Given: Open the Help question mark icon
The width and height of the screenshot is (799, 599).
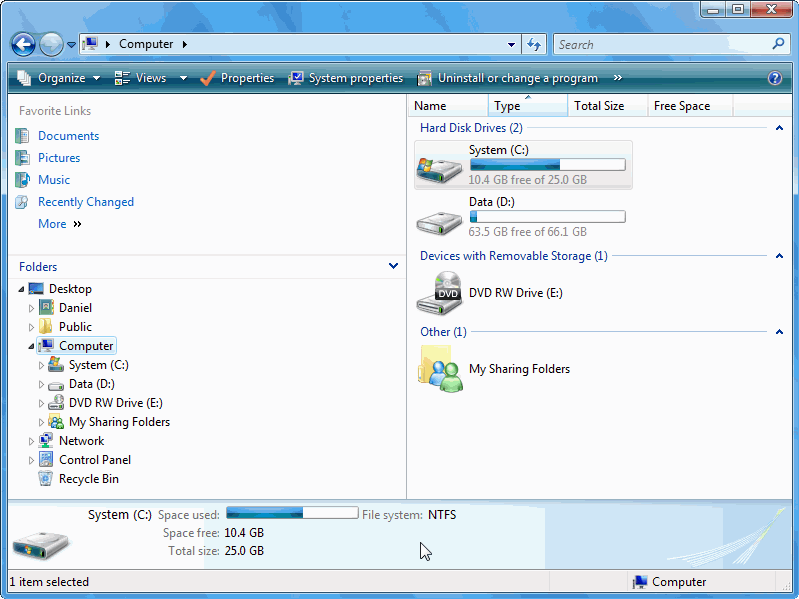Looking at the screenshot, I should click(774, 78).
